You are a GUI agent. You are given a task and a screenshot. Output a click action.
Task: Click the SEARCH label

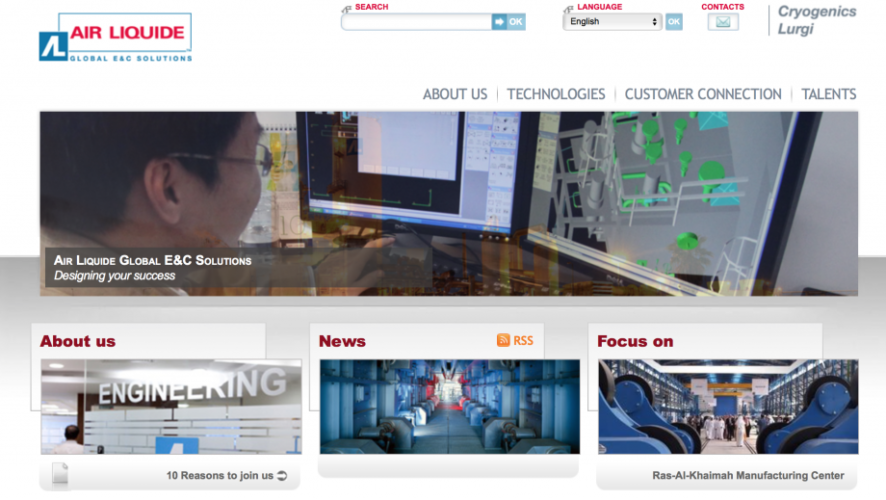point(371,7)
